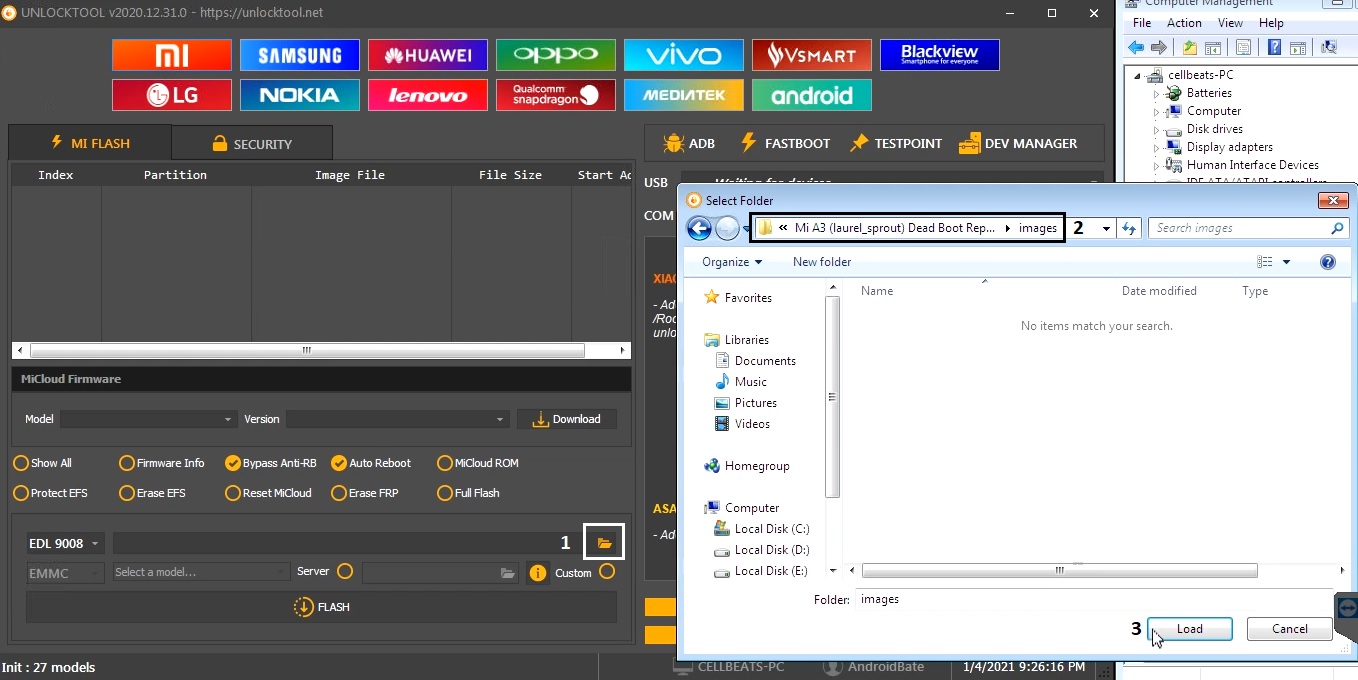Image resolution: width=1358 pixels, height=680 pixels.
Task: Click blue question-mark help icon in Computer Management
Action: [1275, 47]
